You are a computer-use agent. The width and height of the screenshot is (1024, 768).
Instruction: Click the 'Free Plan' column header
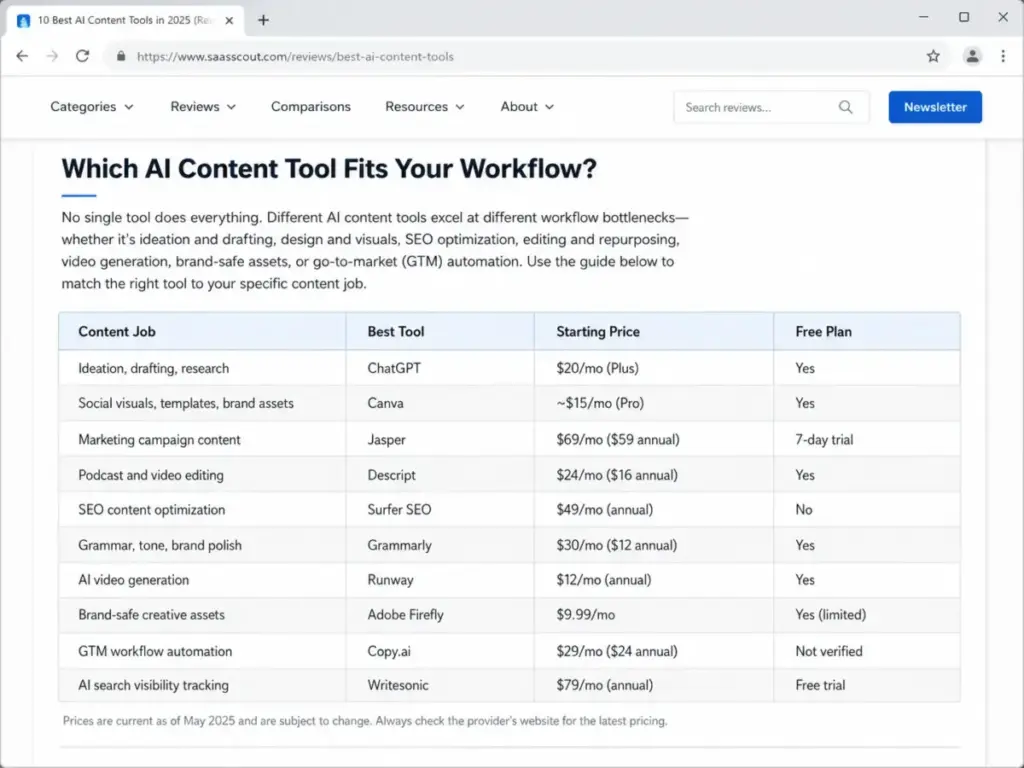867,331
